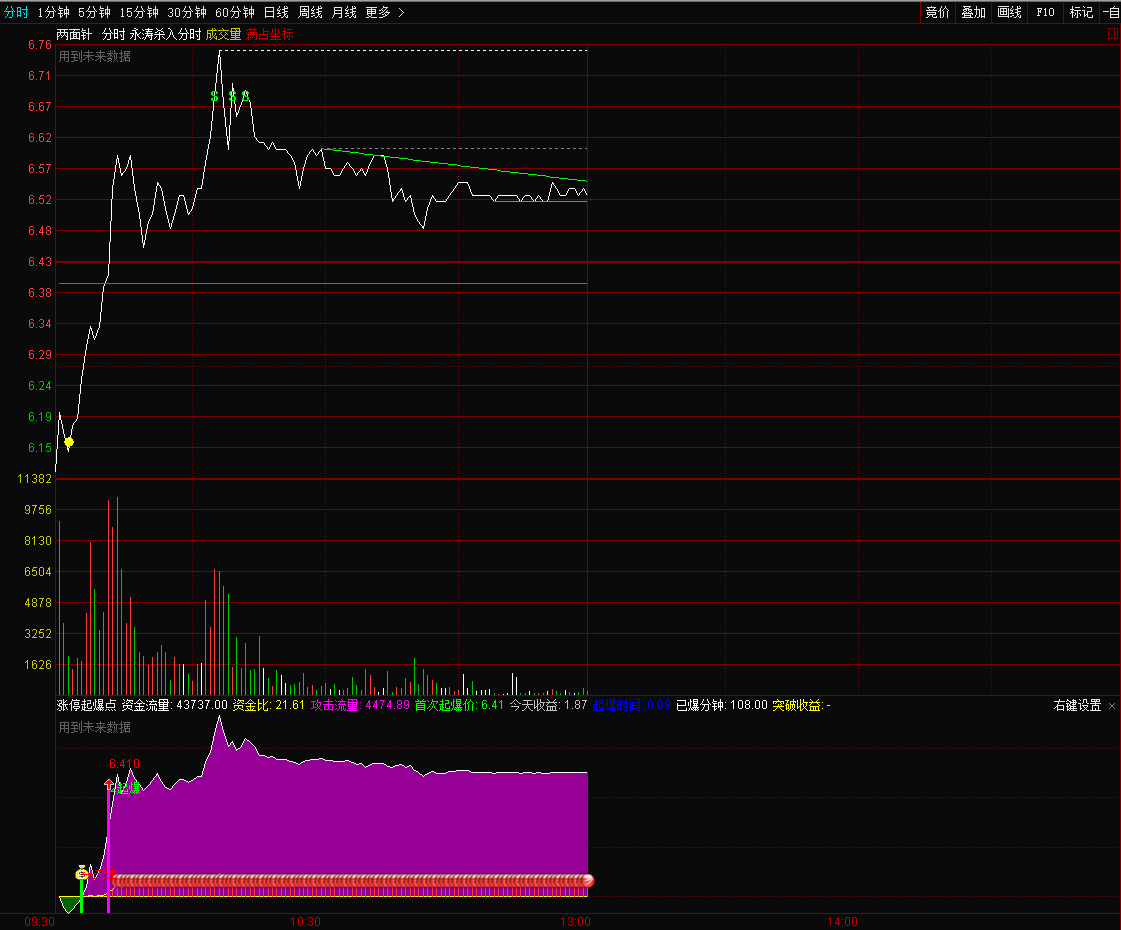Click the -自 self-select button
1121x930 pixels.
[x=1111, y=12]
